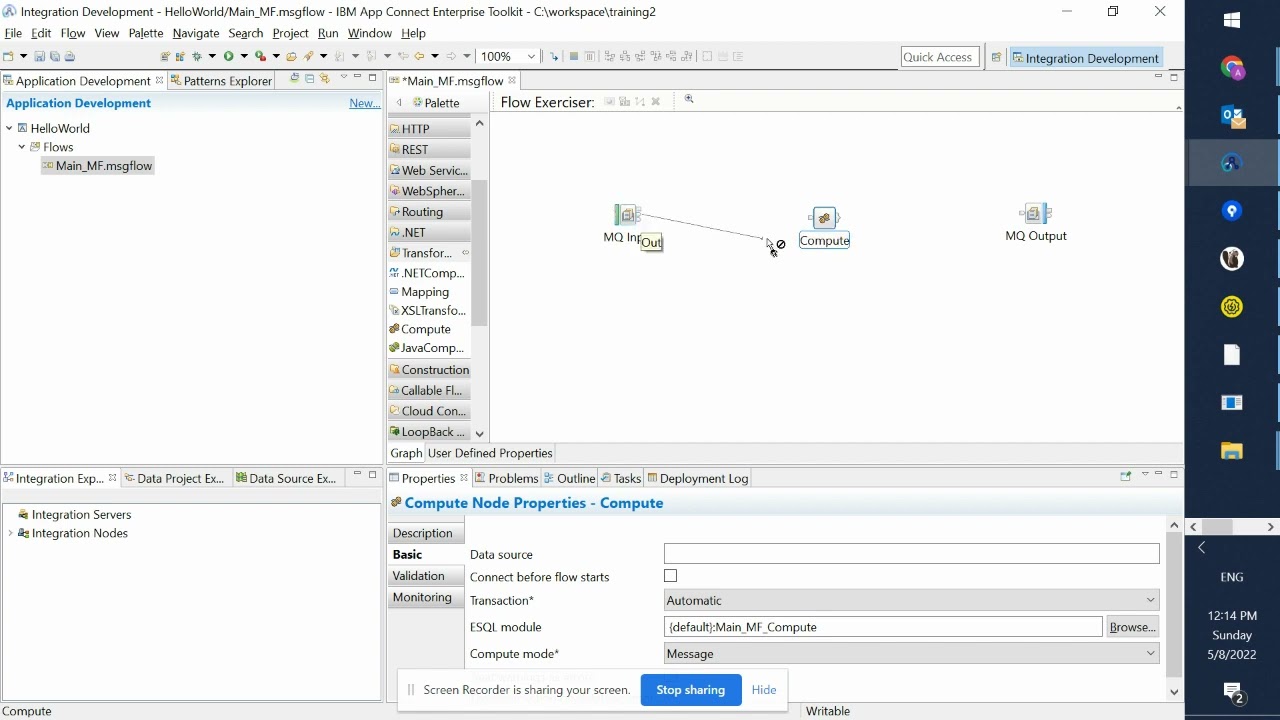Screen dimensions: 1280x720
Task: Open Google Chrome from the taskbar
Action: coord(1232,67)
